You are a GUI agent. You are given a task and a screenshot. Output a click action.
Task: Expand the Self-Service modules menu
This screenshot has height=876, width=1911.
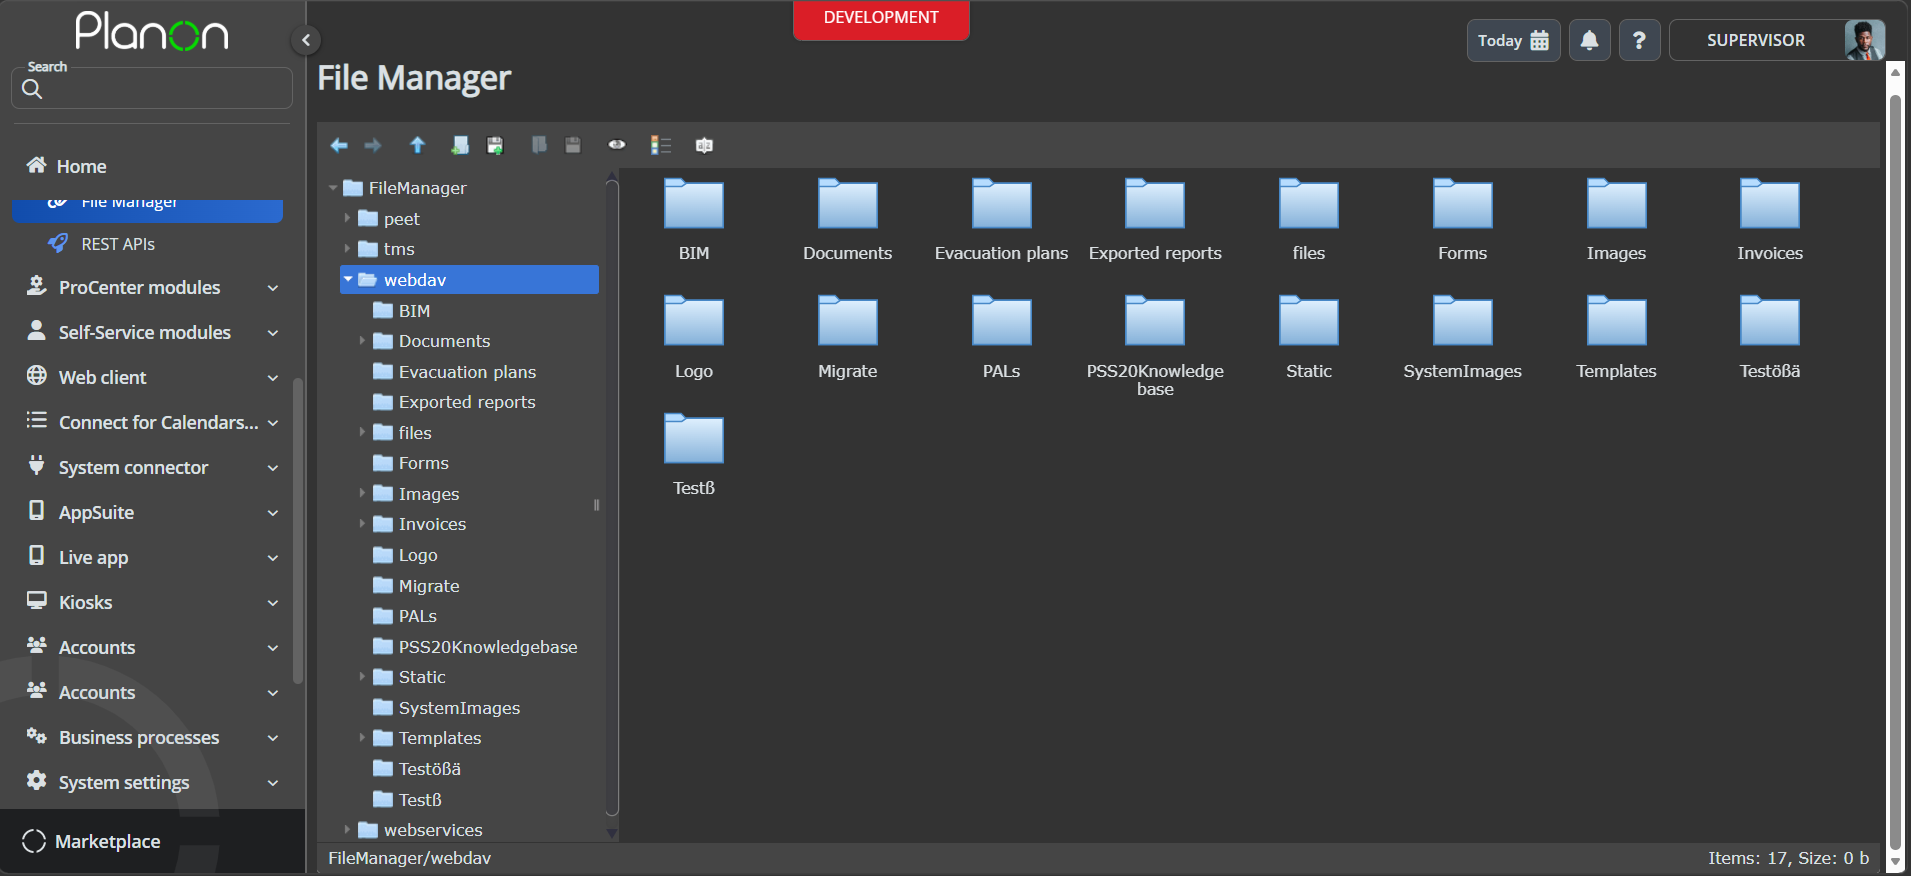coord(152,333)
